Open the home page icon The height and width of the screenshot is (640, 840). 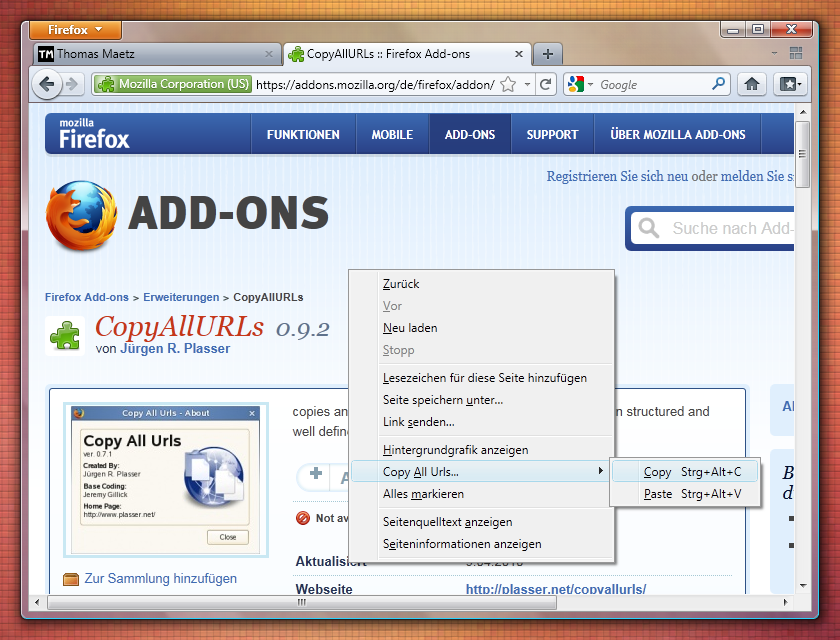click(752, 85)
